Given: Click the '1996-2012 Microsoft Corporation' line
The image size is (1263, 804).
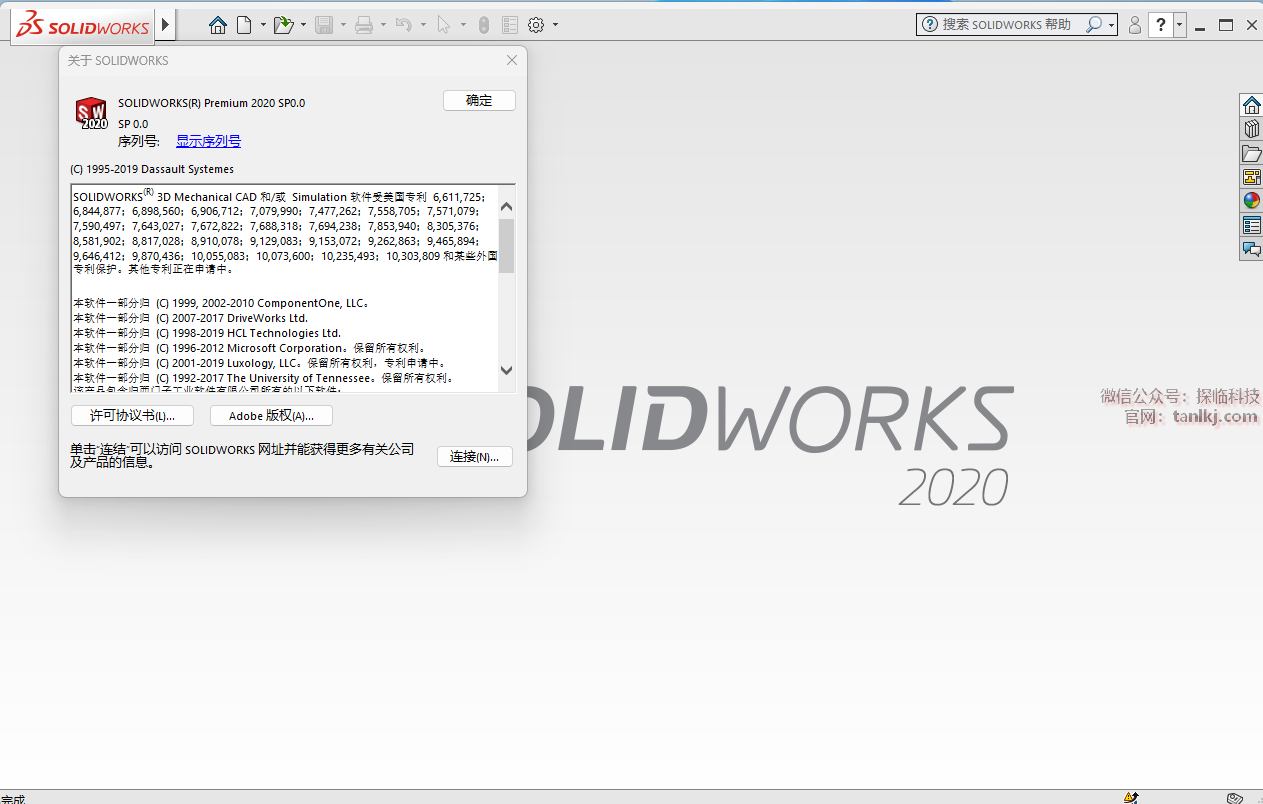Looking at the screenshot, I should tap(249, 348).
